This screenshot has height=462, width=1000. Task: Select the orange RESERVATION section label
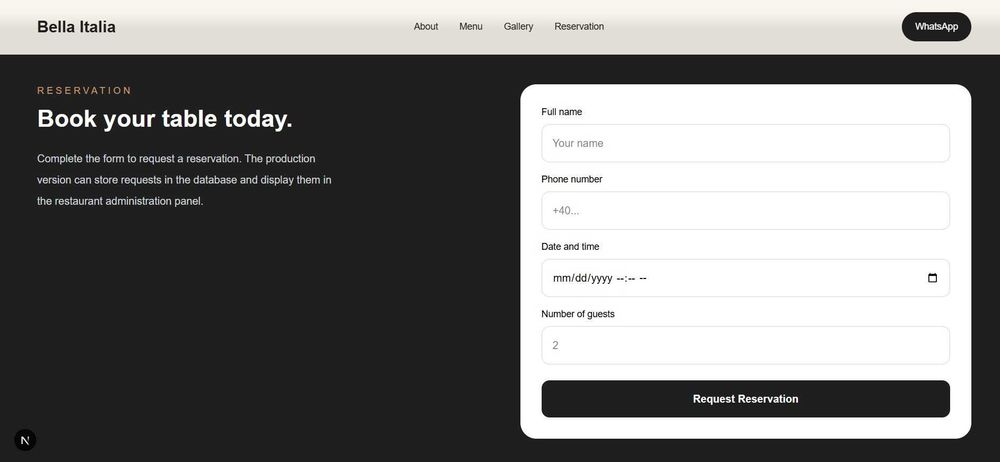pos(84,91)
